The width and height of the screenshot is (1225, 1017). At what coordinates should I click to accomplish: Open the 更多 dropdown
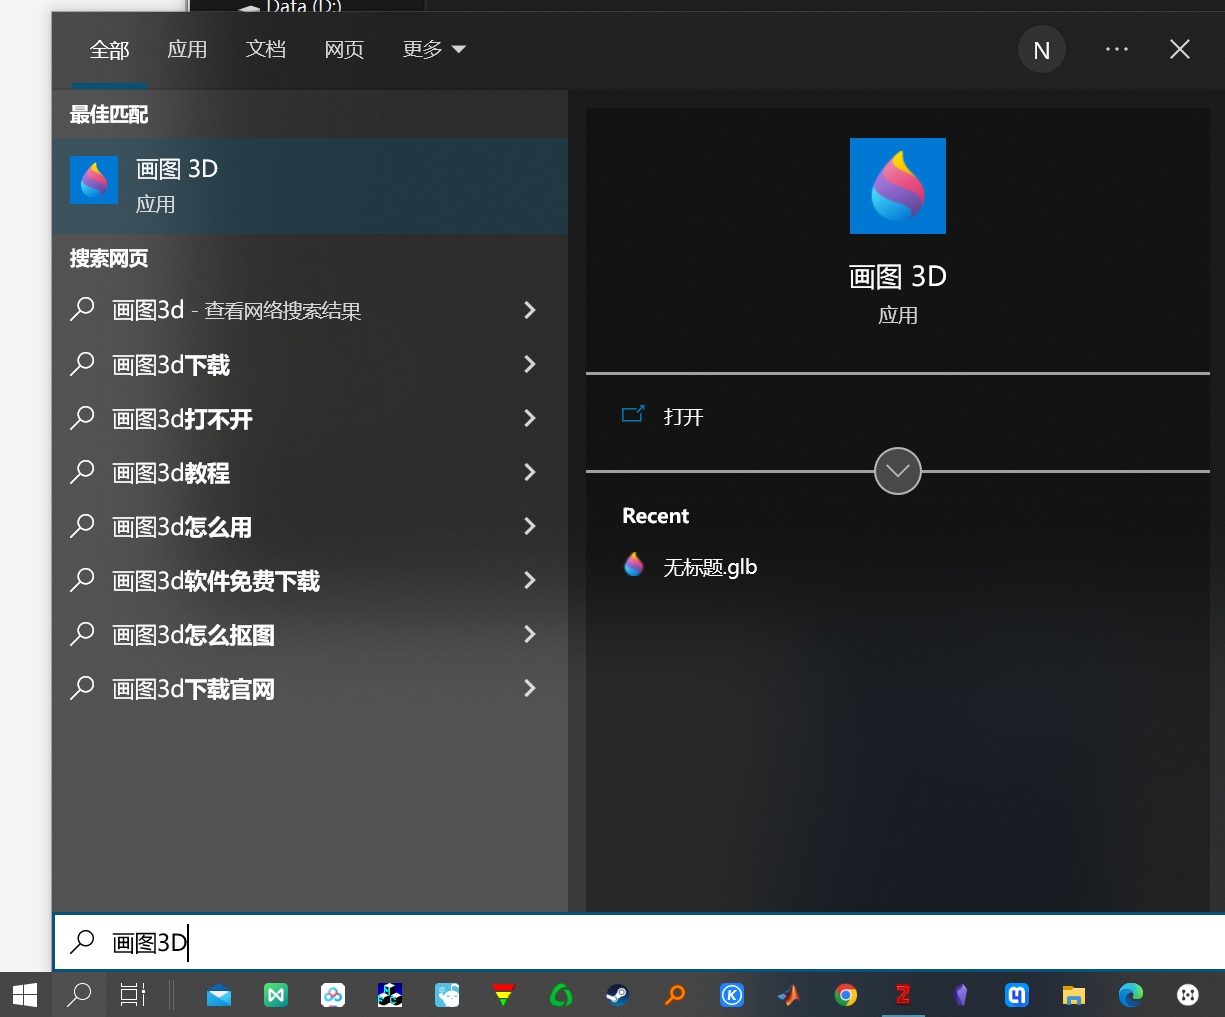click(434, 50)
